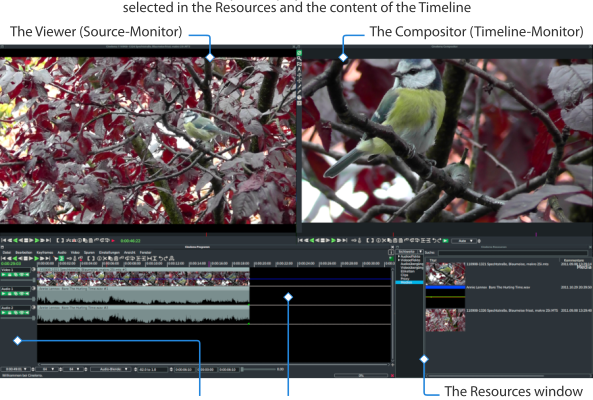This screenshot has height=400, width=593.
Task: Toggle the arm-track button on Audio 2
Action: [x=10, y=313]
